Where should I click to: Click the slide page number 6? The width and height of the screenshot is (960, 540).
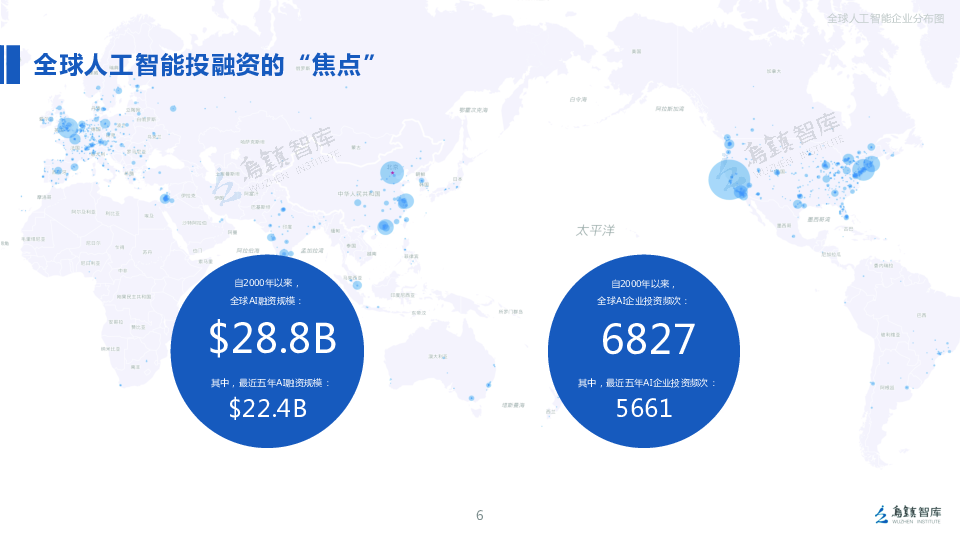tap(479, 515)
